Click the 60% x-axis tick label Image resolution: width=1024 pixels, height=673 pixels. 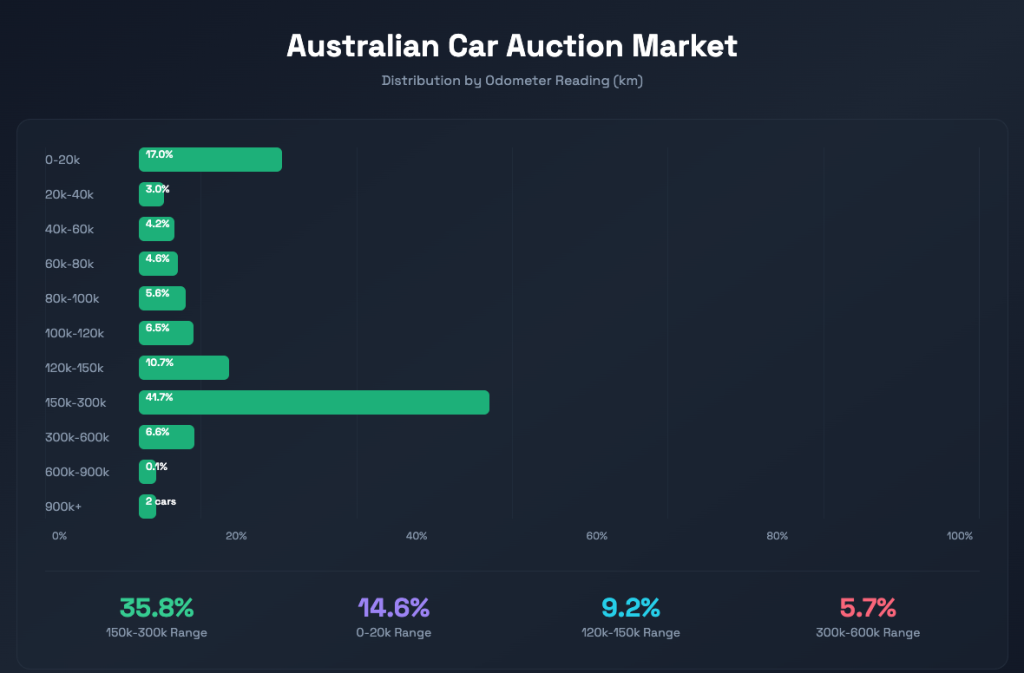pyautogui.click(x=597, y=536)
